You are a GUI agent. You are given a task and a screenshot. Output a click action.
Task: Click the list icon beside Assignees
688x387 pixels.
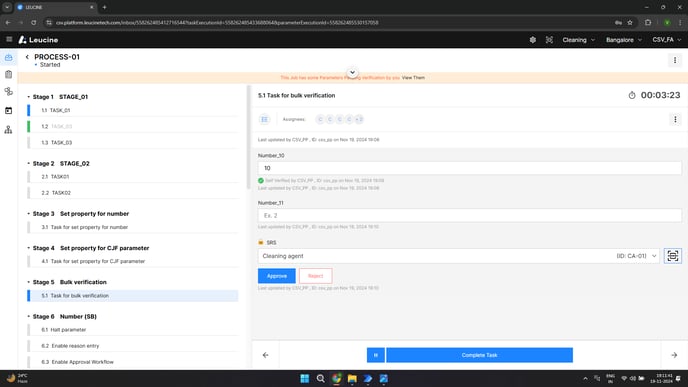click(x=265, y=119)
